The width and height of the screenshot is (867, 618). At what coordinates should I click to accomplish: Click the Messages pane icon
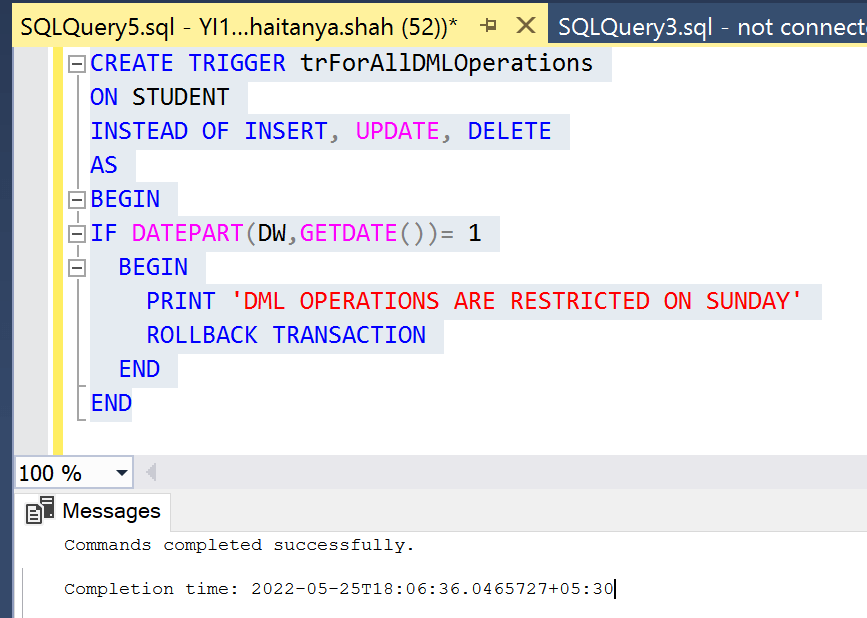40,510
